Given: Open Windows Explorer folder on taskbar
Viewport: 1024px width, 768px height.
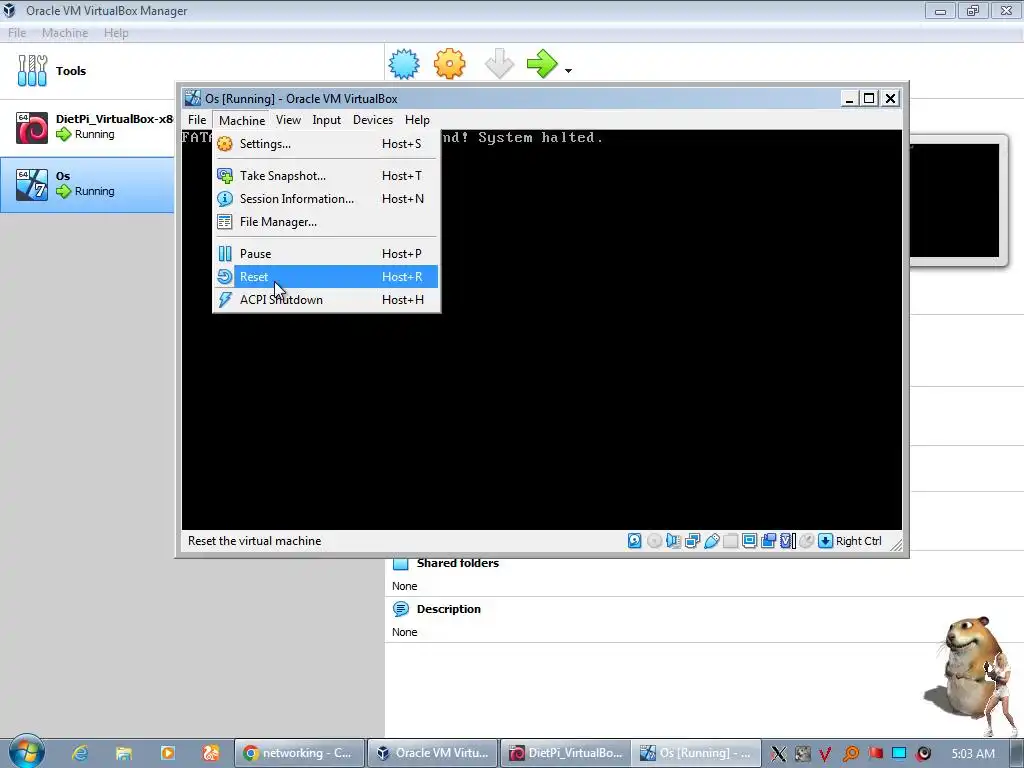Looking at the screenshot, I should click(x=123, y=753).
